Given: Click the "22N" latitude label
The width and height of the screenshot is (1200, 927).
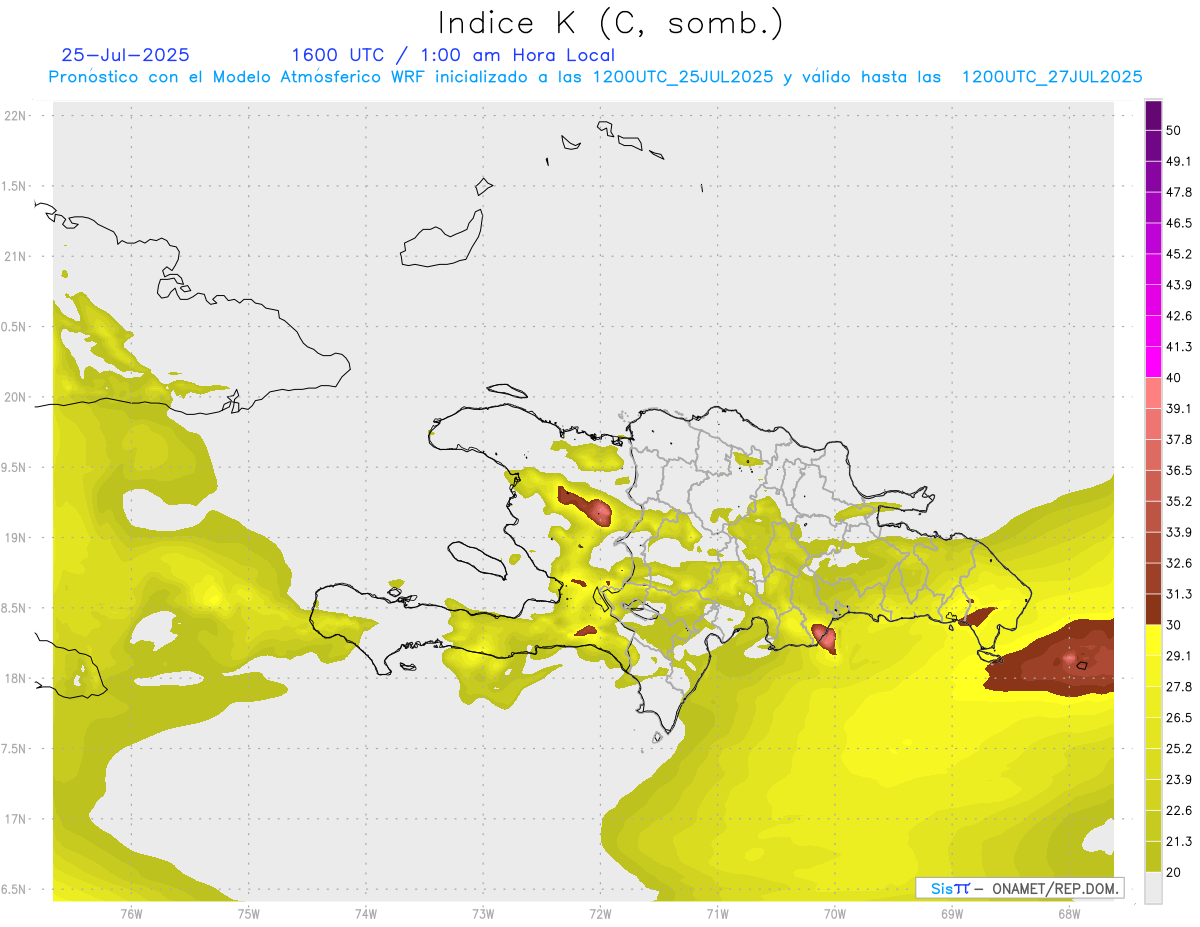Looking at the screenshot, I should coord(16,115).
